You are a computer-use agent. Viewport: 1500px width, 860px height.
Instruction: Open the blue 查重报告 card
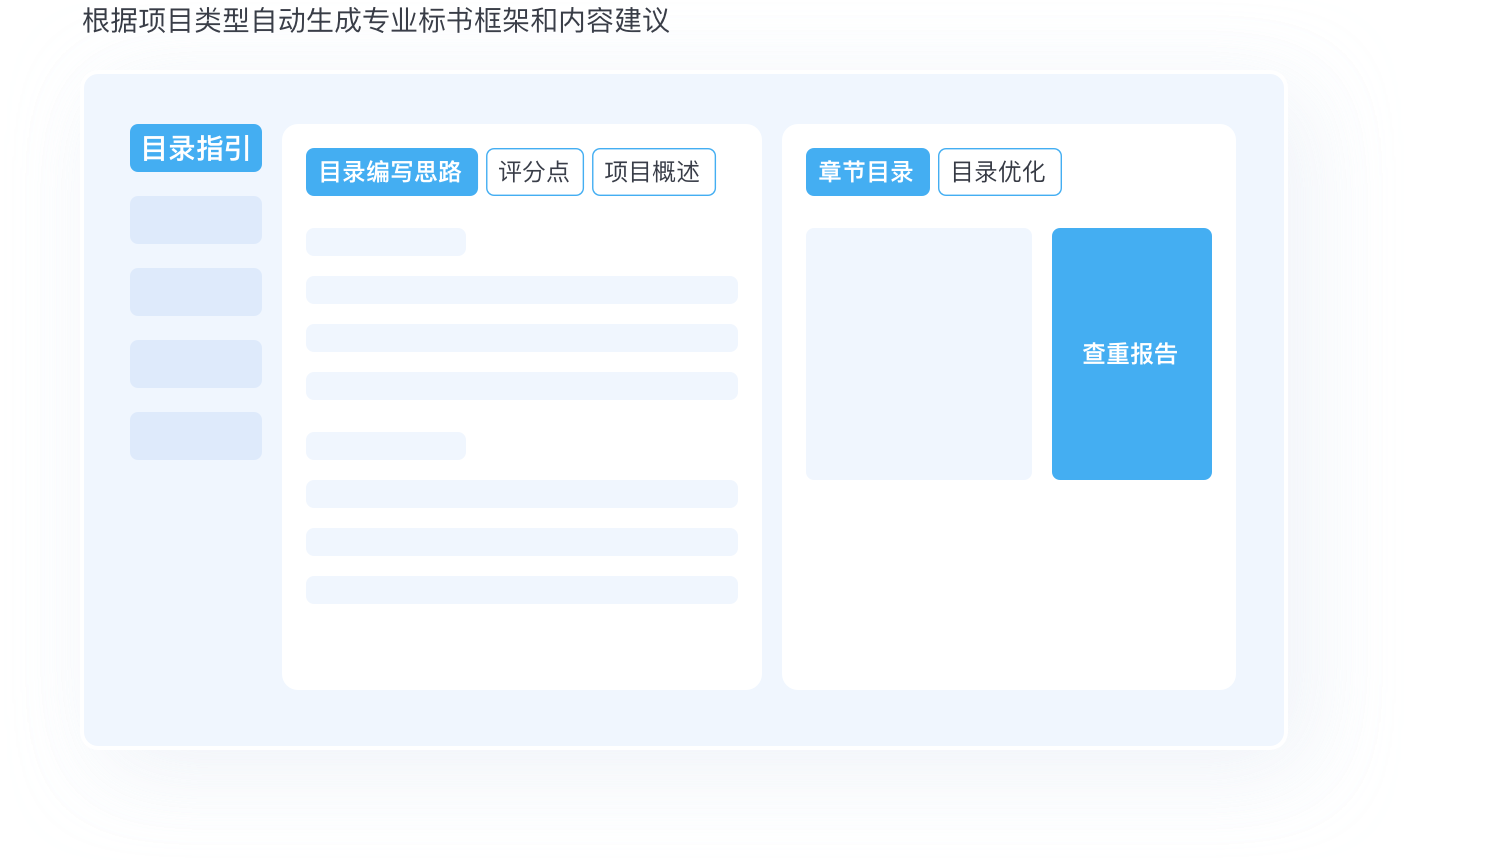(x=1131, y=354)
